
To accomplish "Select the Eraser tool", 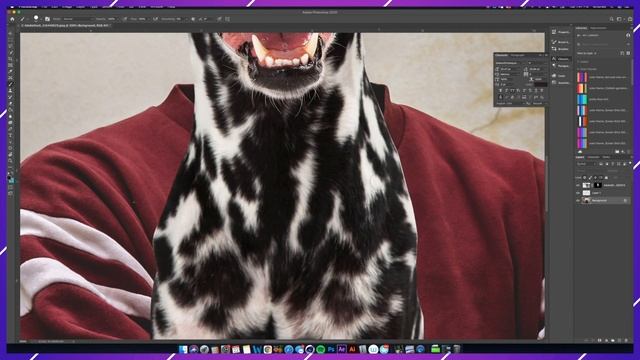I will click(x=11, y=103).
